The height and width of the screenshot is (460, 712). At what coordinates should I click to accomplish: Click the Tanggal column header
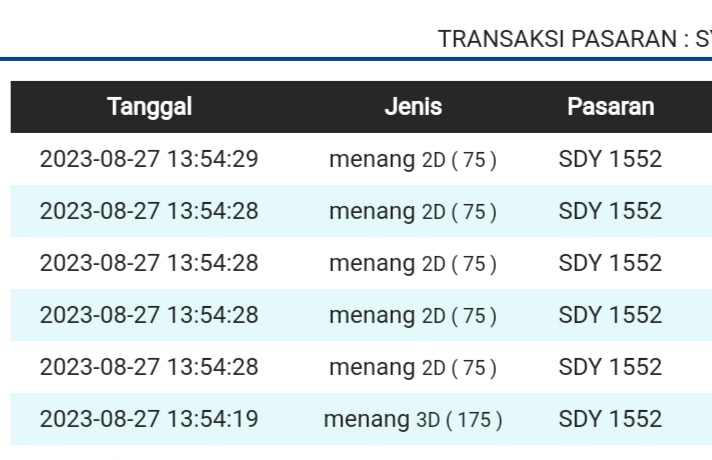(149, 107)
